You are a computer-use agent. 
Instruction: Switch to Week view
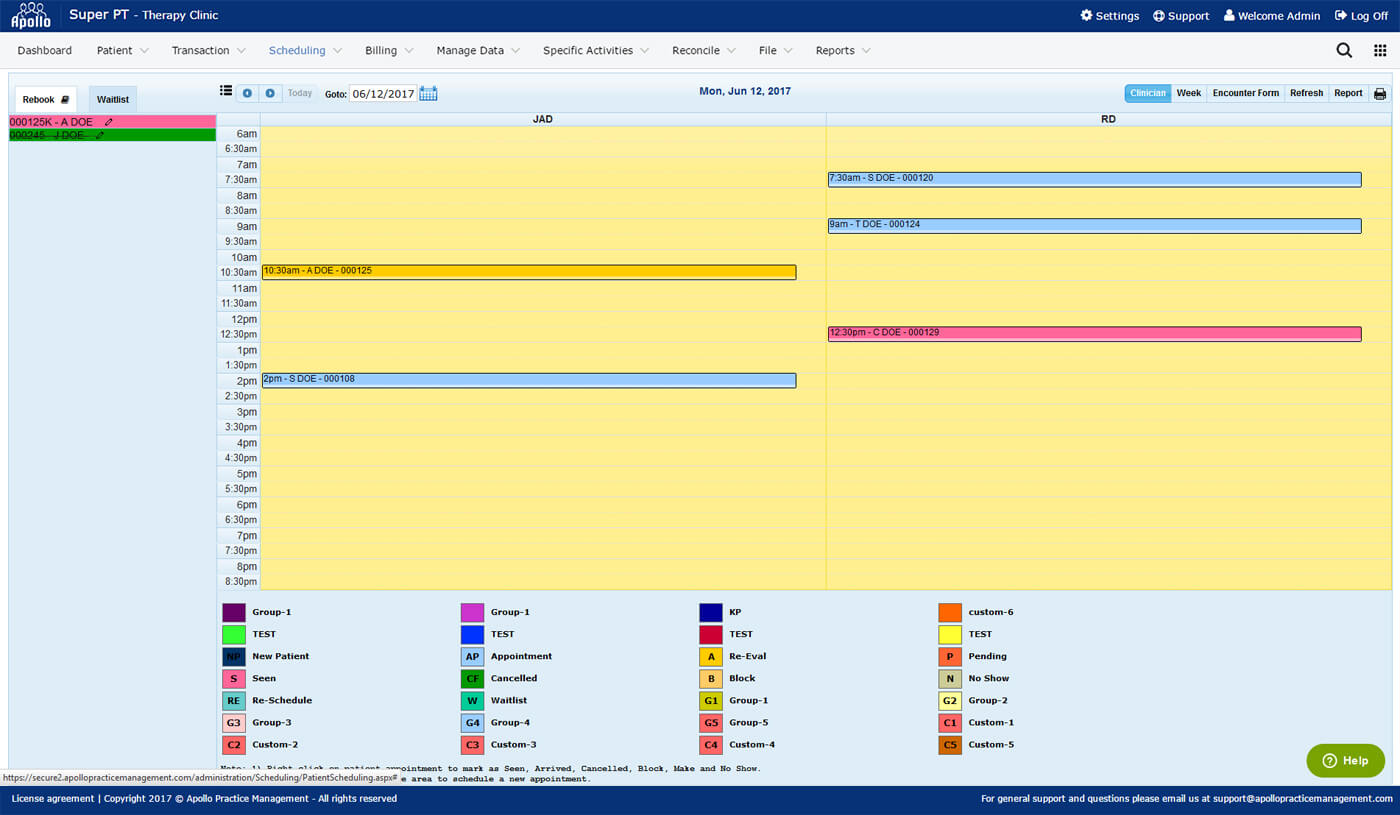coord(1188,93)
